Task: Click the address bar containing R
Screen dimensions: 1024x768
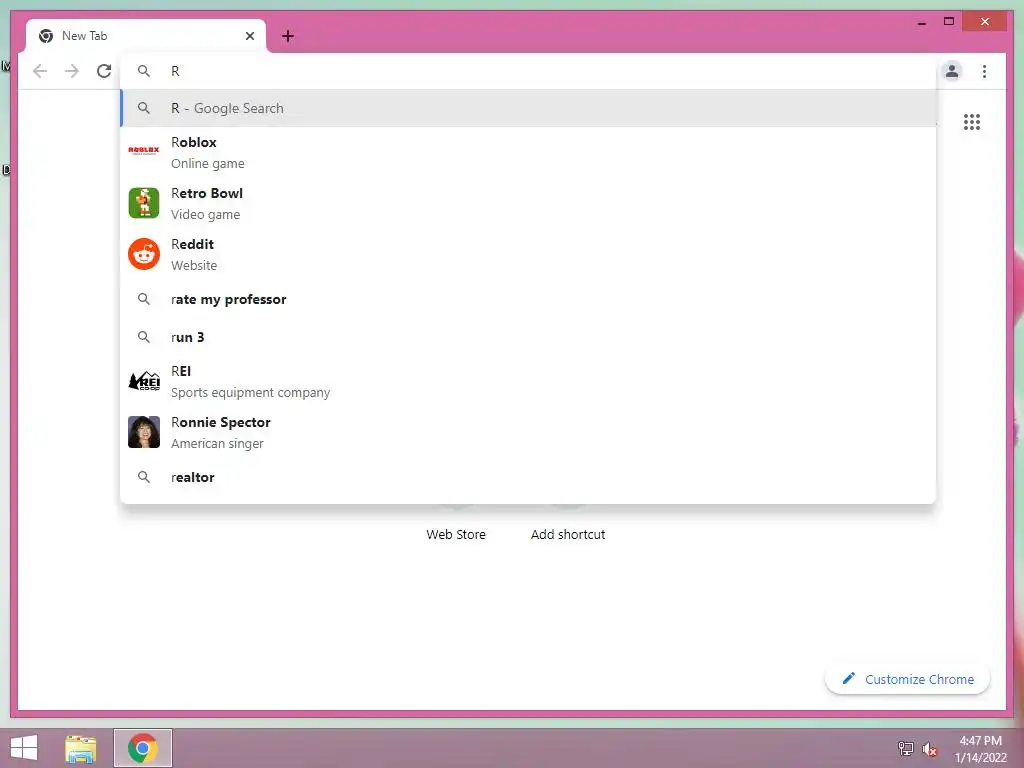Action: point(528,71)
